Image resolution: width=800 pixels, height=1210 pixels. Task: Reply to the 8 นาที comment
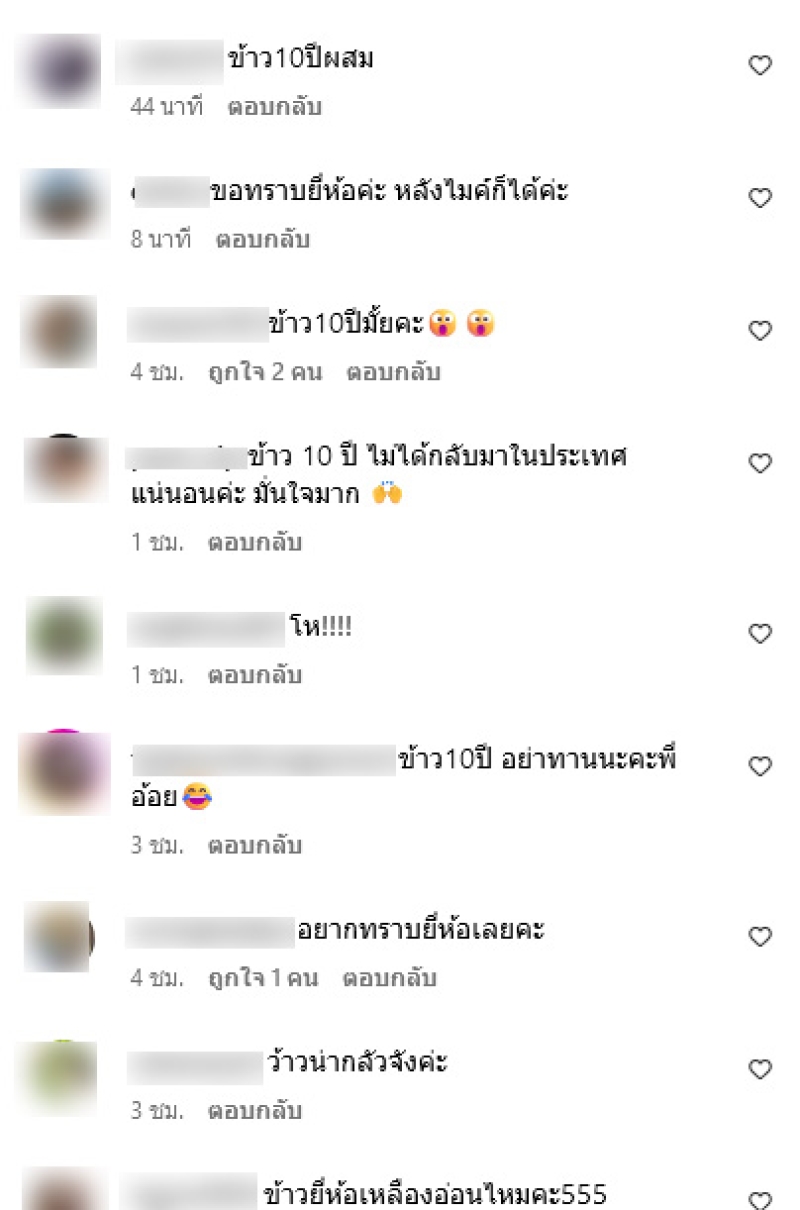tap(263, 240)
